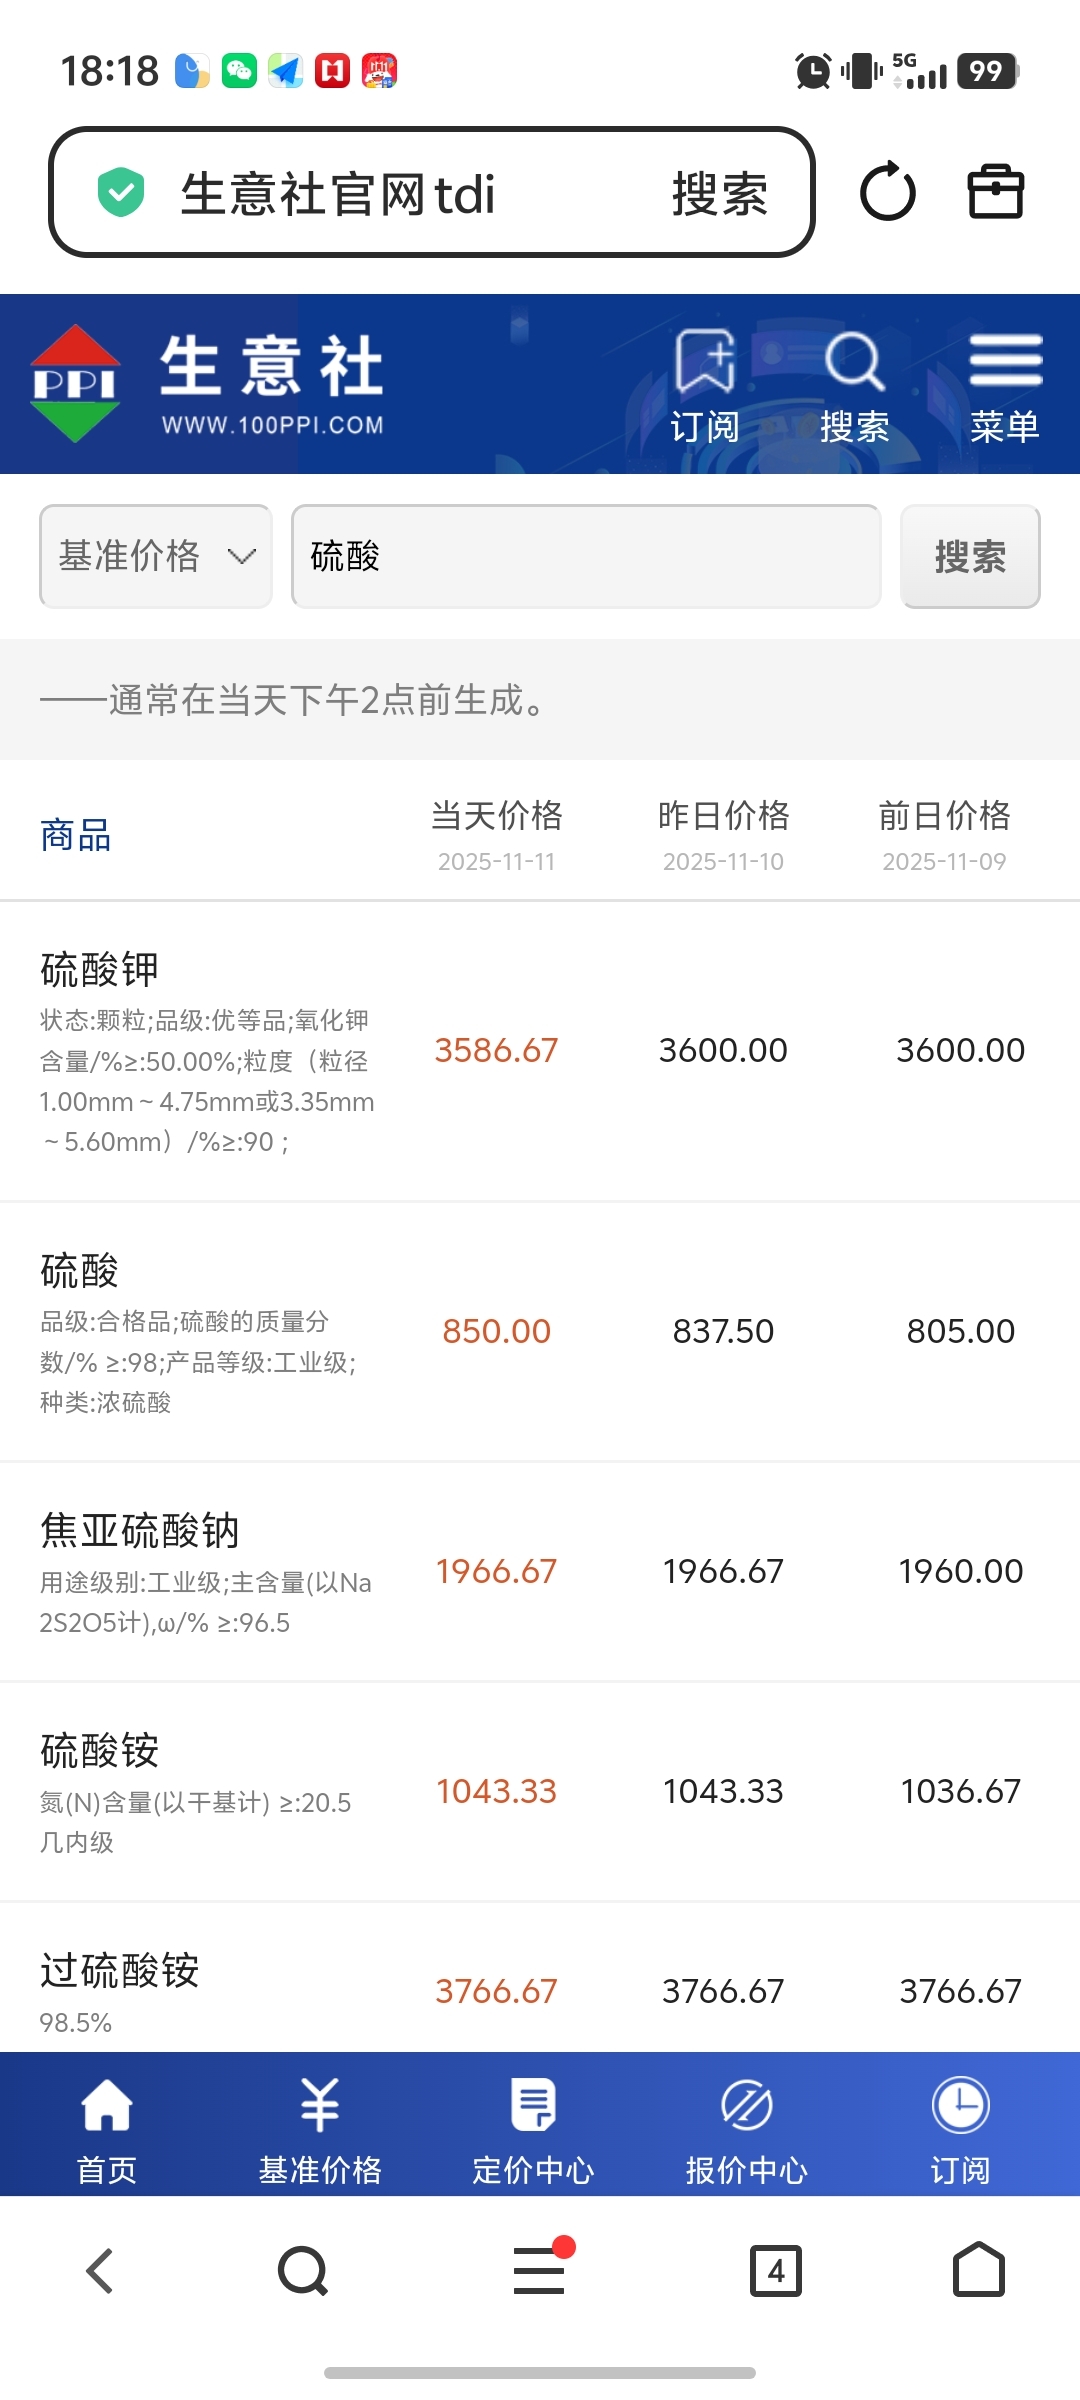
Task: Tap the browser home icon
Action: point(978,2271)
